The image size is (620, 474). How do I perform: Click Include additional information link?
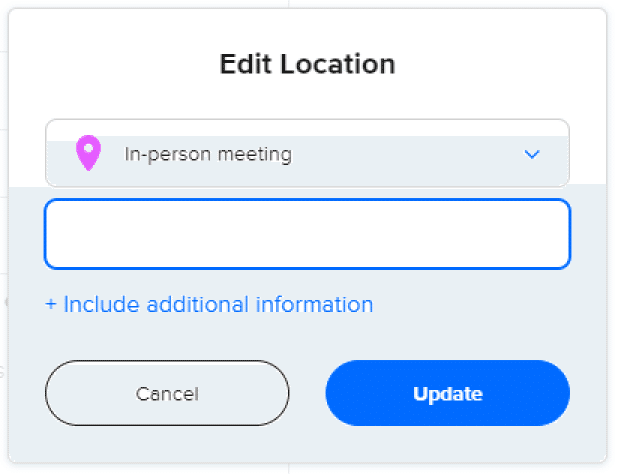[209, 304]
